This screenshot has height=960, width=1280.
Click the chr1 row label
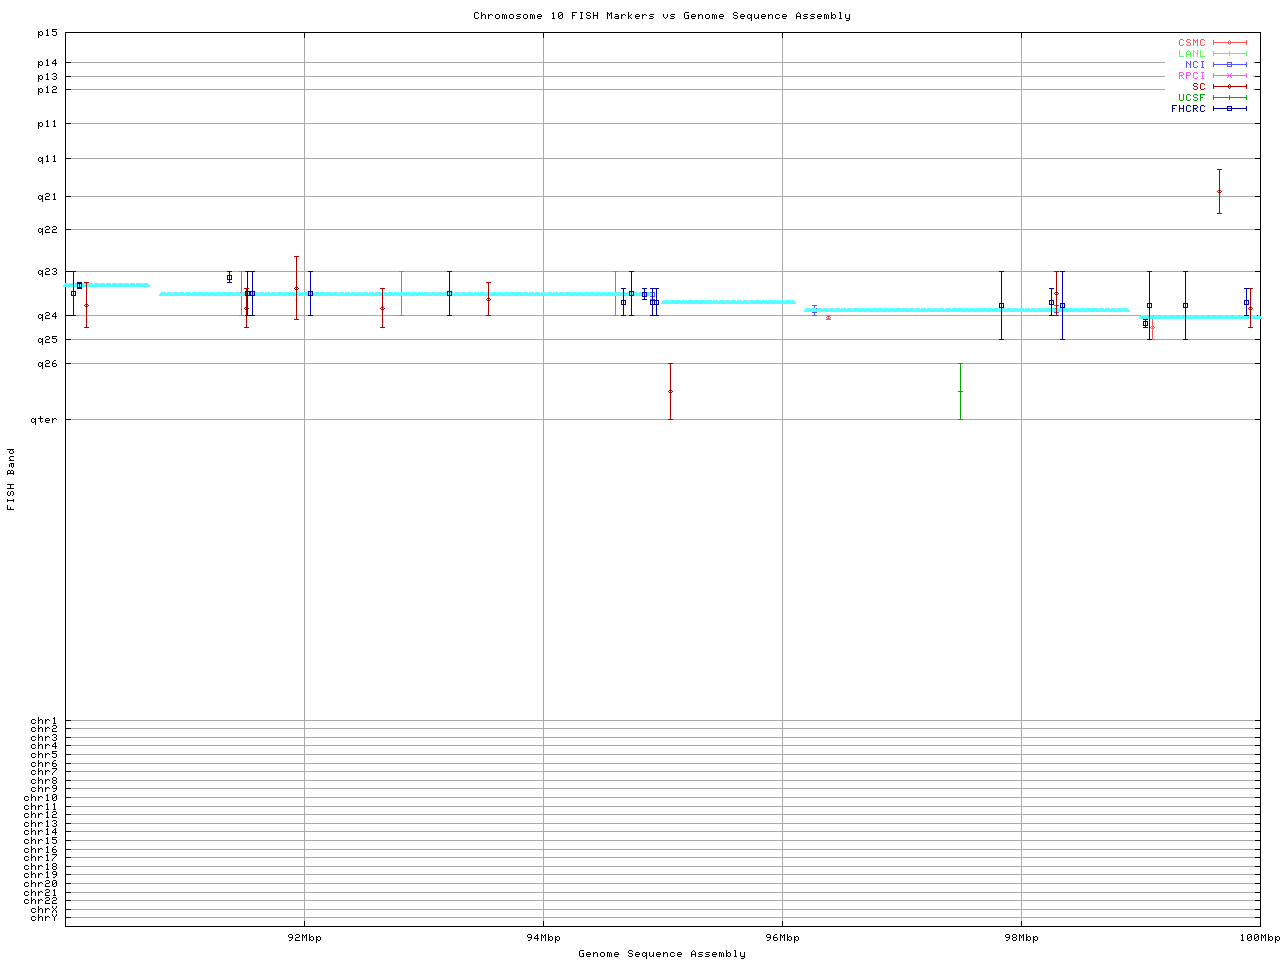(44, 721)
